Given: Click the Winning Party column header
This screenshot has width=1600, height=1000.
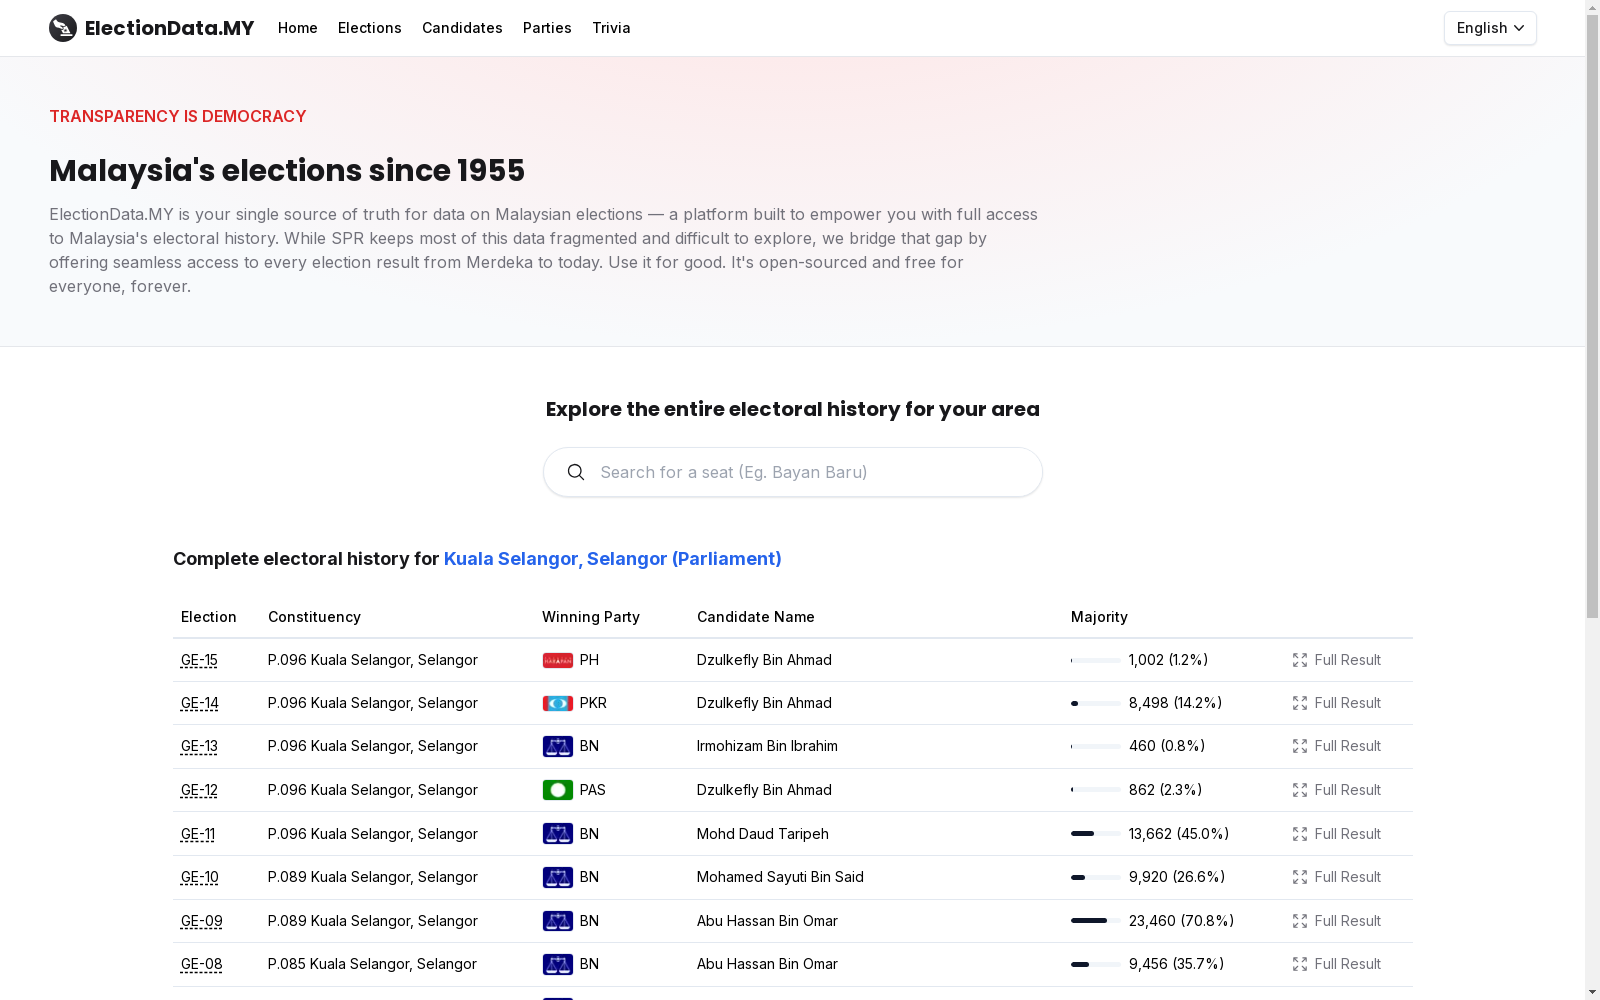Looking at the screenshot, I should pyautogui.click(x=591, y=617).
